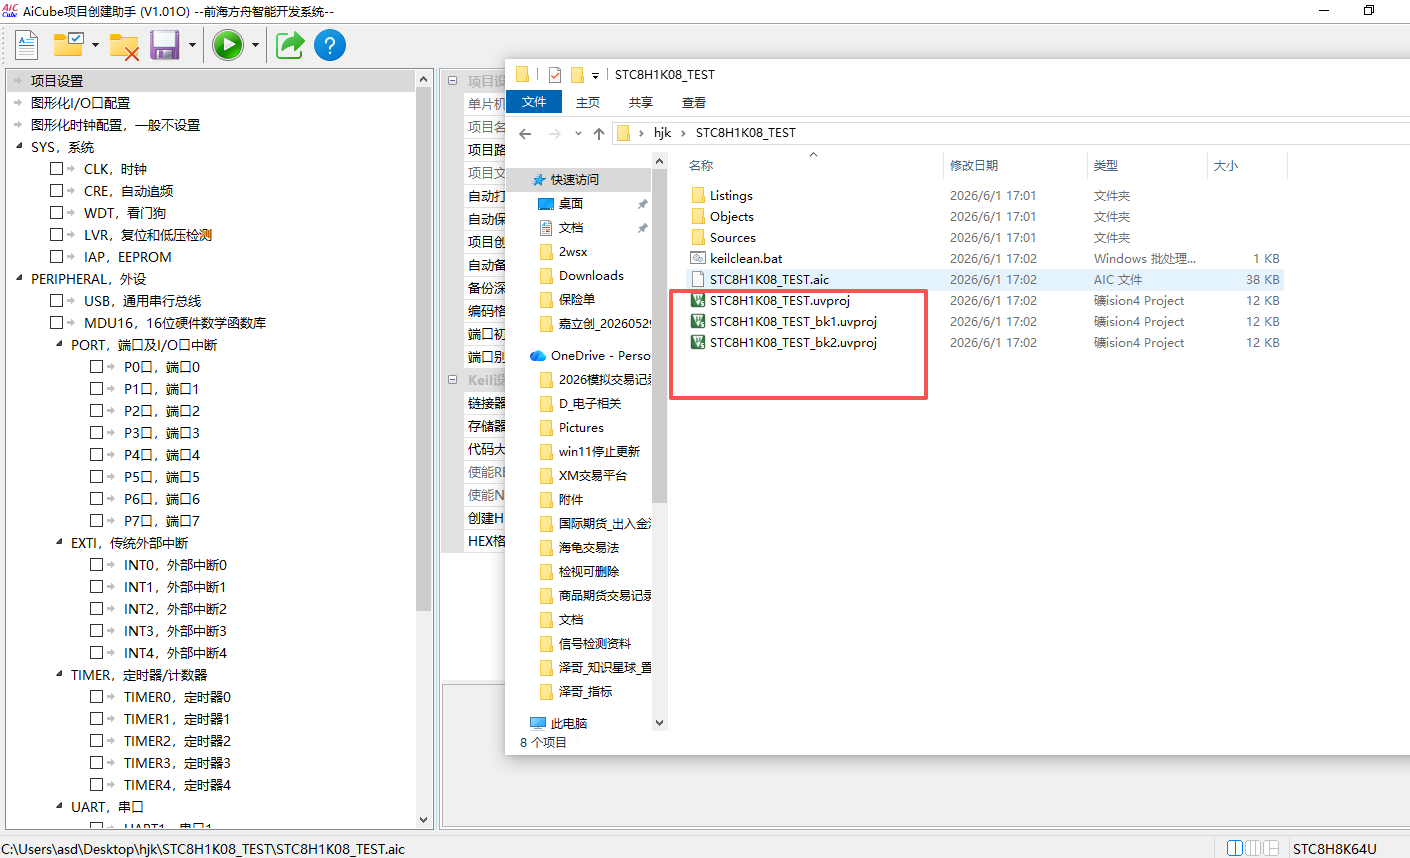Collapse the SYS, 系统 tree node
The width and height of the screenshot is (1410, 858).
coord(19,146)
